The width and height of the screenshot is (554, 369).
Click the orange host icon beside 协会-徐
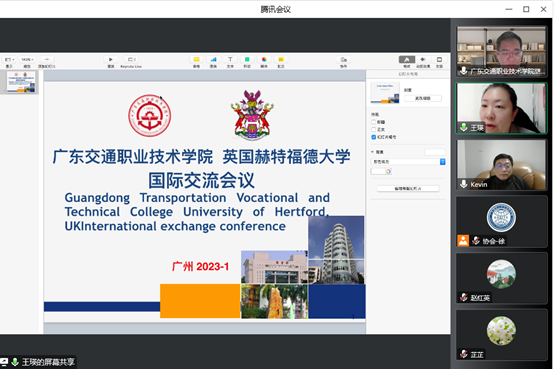[463, 241]
